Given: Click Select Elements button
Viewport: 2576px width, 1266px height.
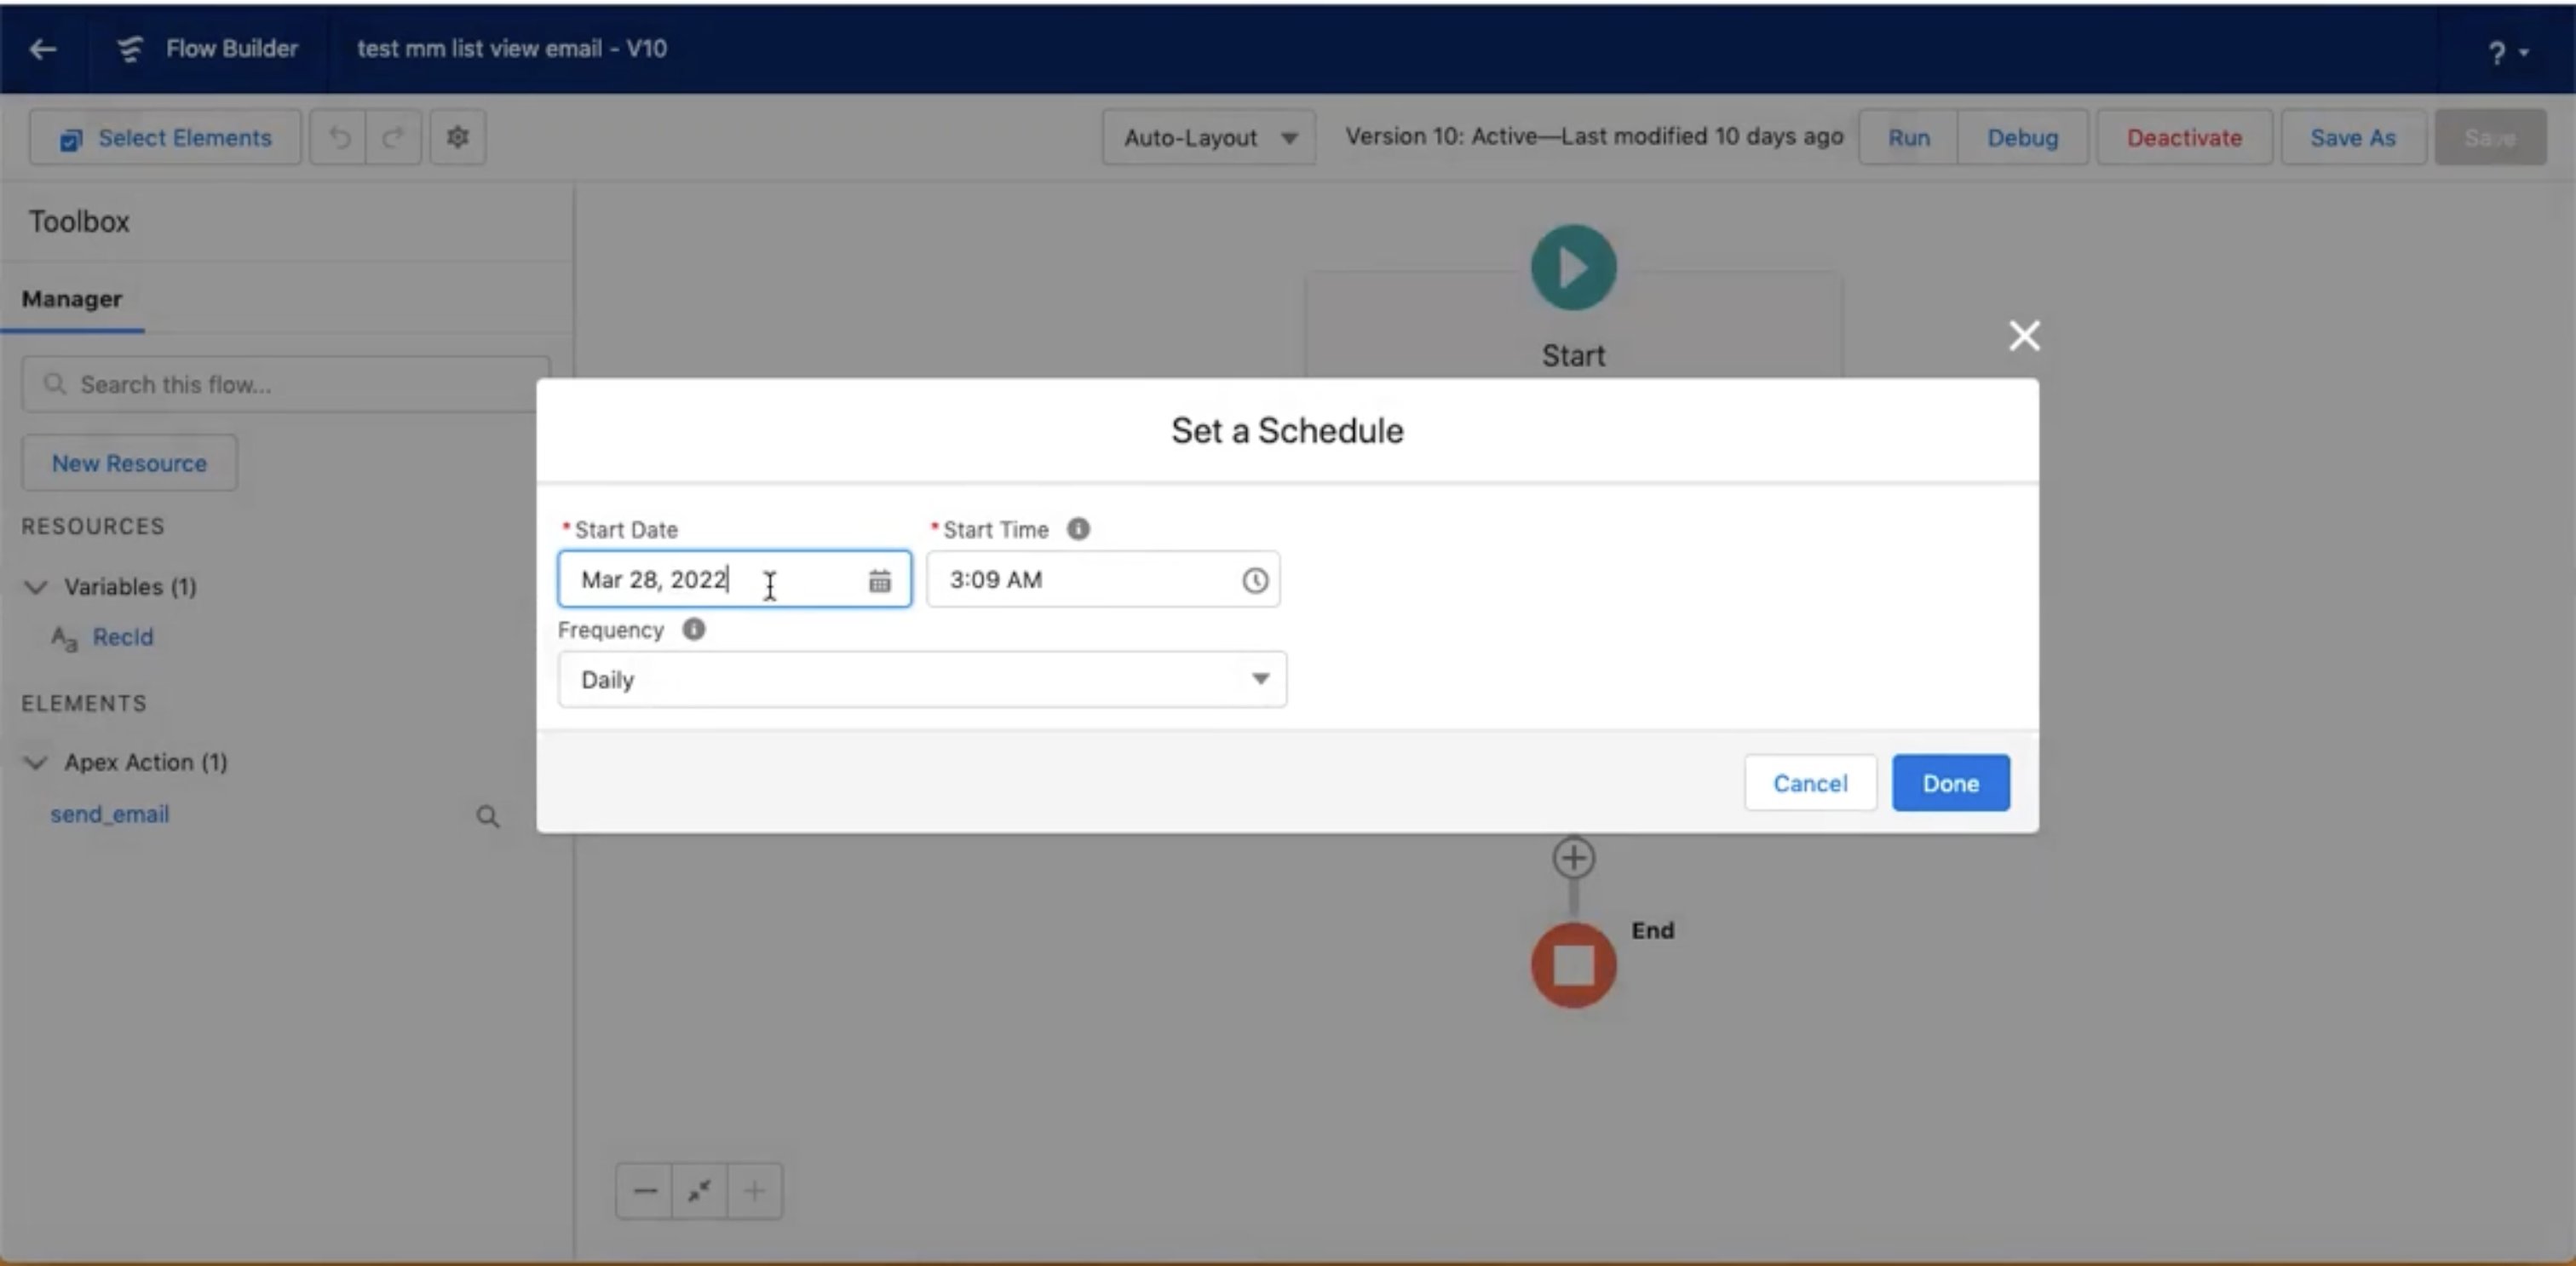Looking at the screenshot, I should (165, 138).
